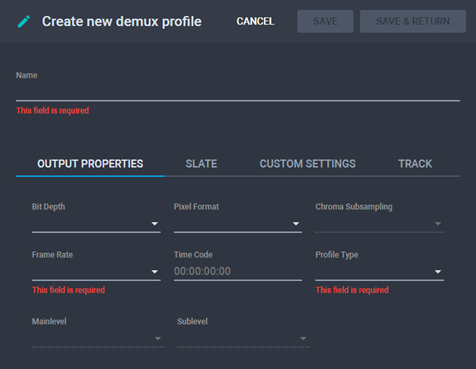
Task: Click the pencil edit icon beside title
Action: coord(24,21)
